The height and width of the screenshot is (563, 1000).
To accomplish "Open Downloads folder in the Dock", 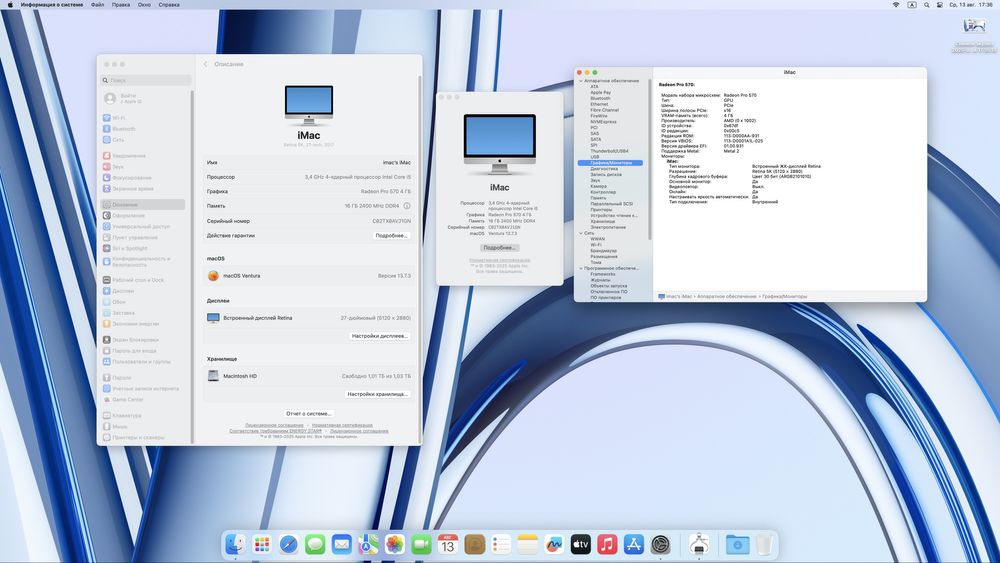I will (738, 545).
